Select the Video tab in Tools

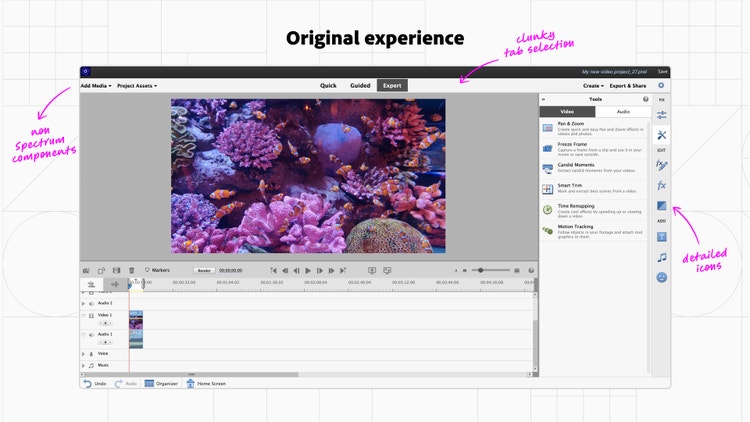[x=567, y=111]
